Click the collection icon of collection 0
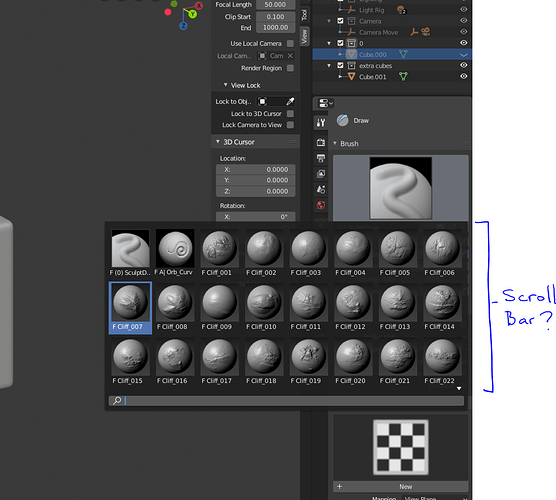556x500 pixels. coord(351,43)
